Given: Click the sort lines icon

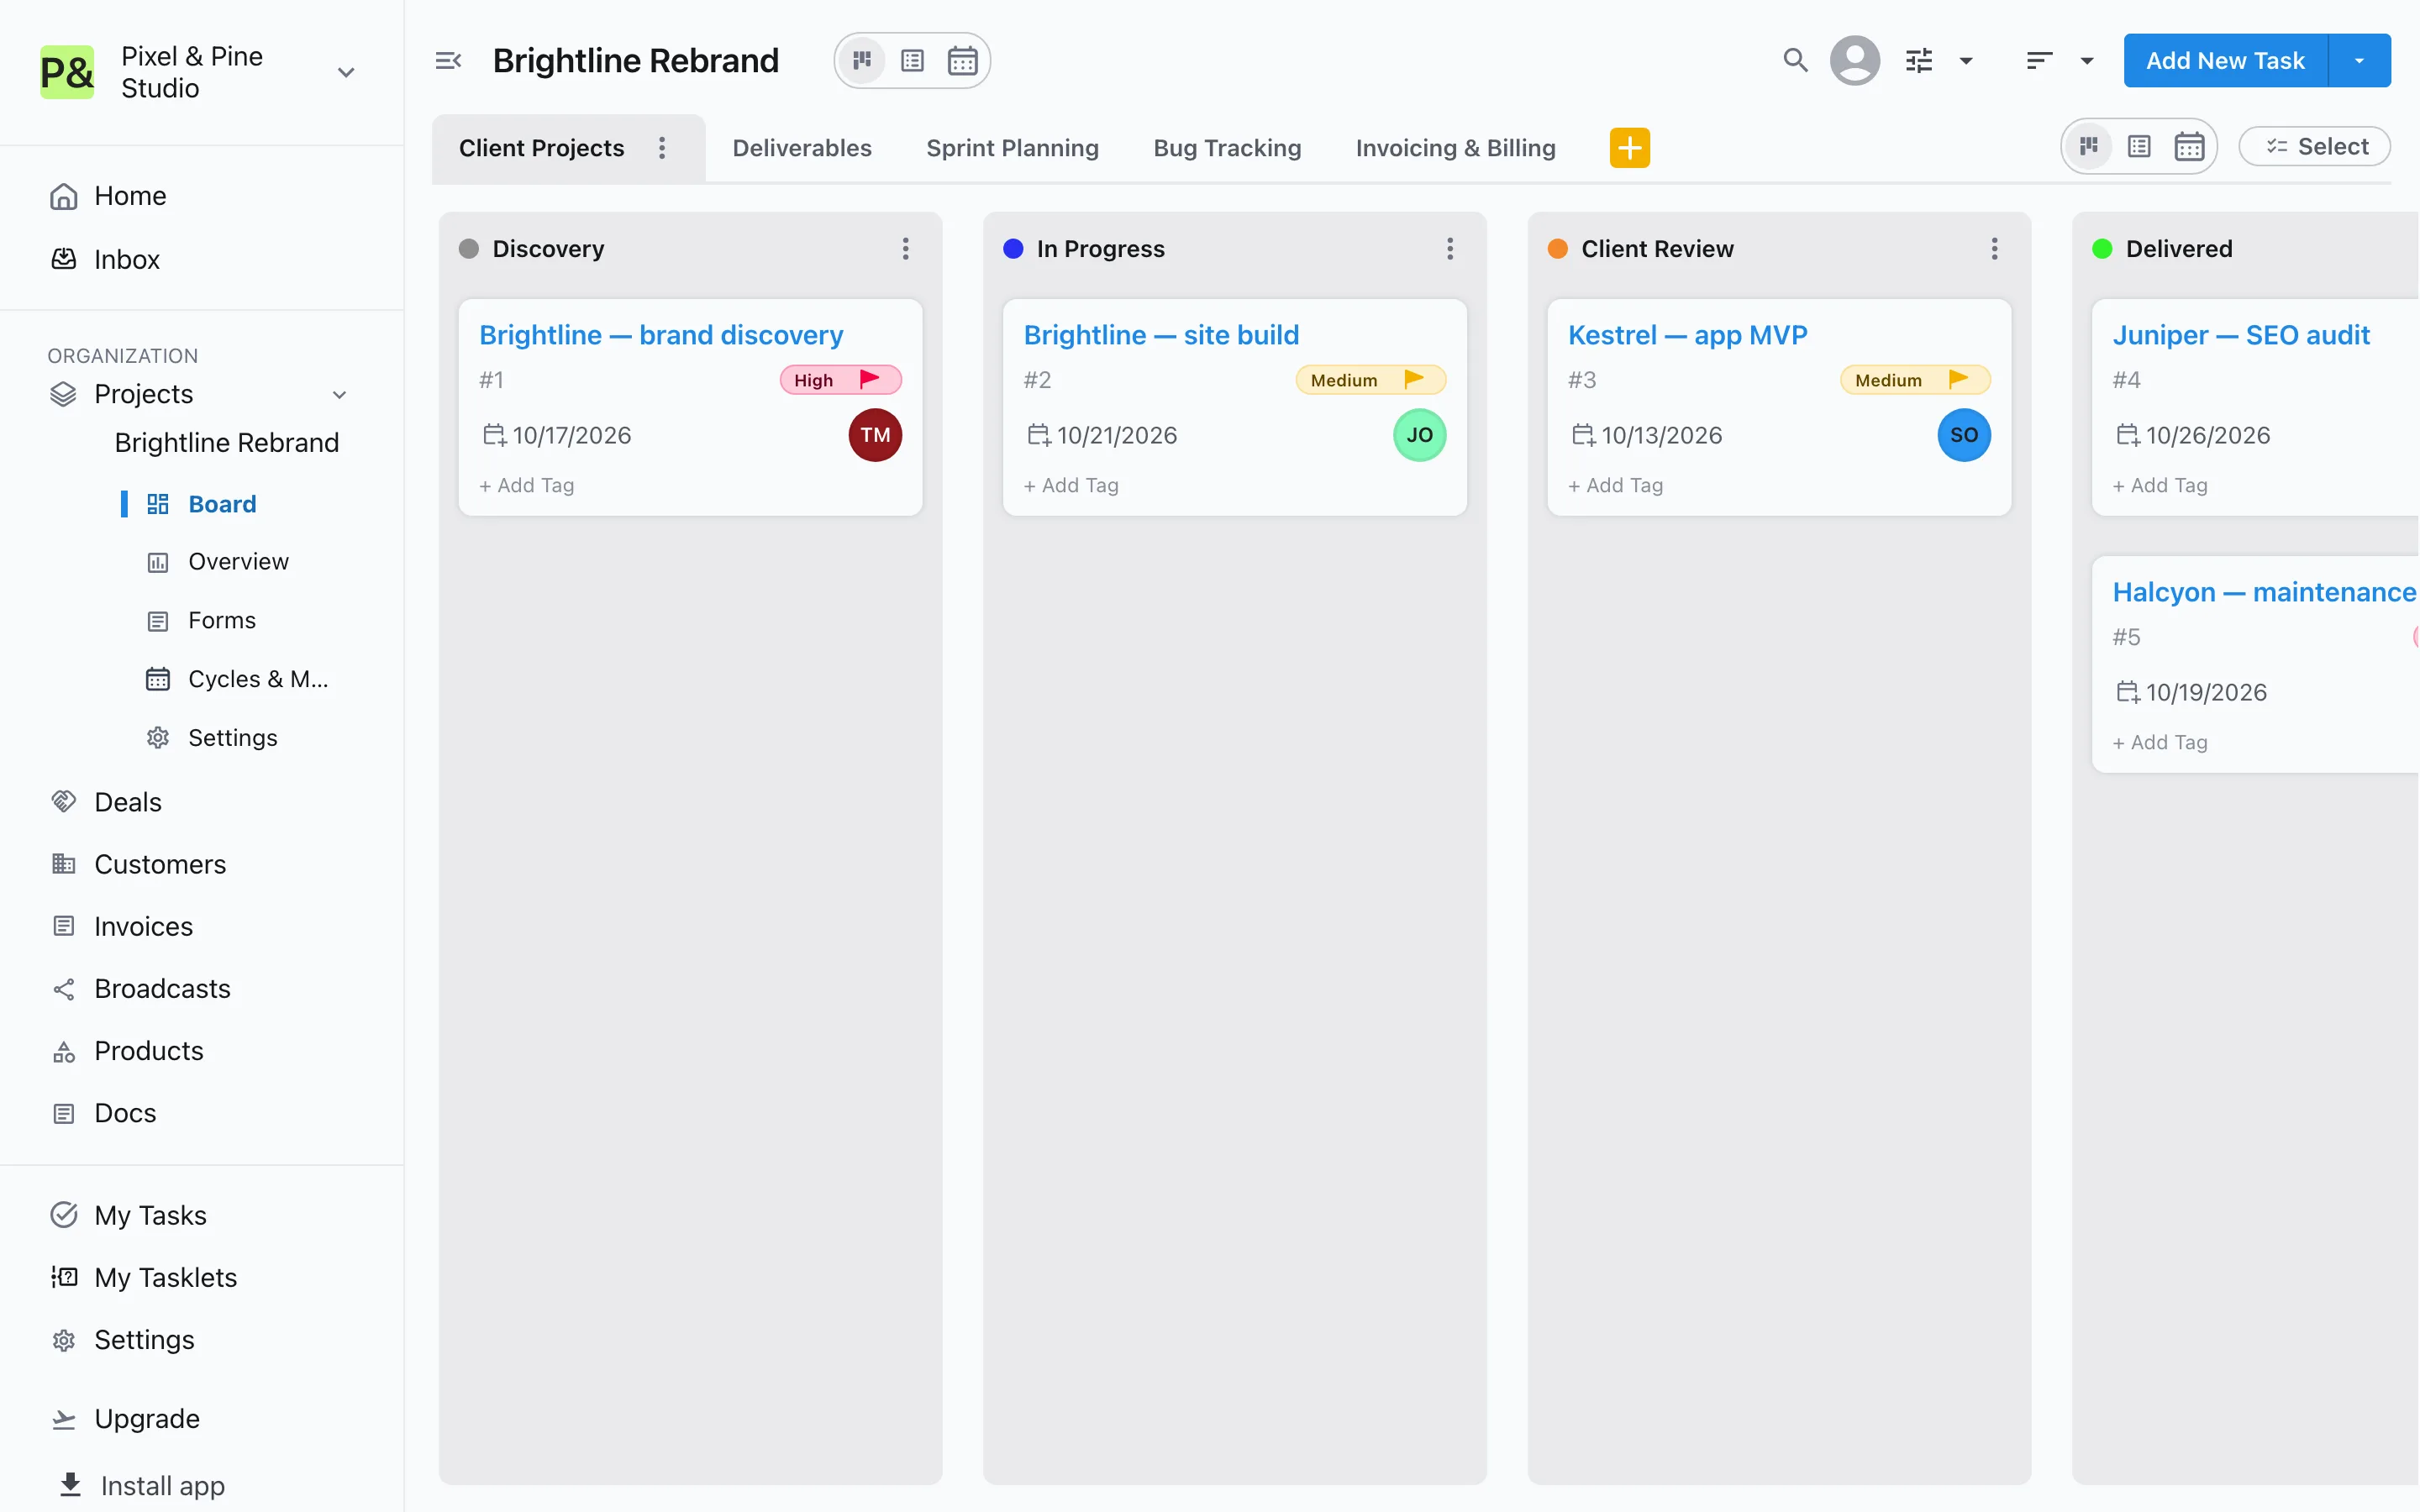Looking at the screenshot, I should [x=2039, y=61].
